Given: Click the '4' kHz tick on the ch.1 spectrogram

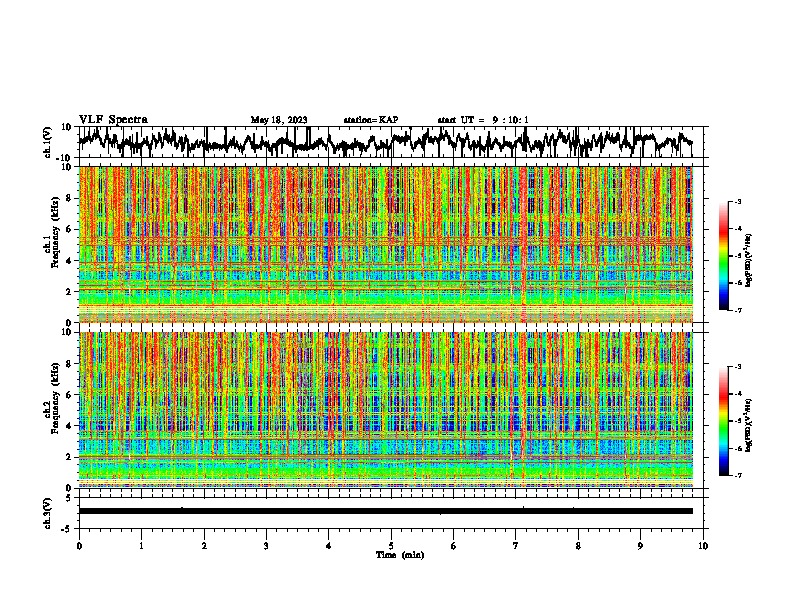Looking at the screenshot, I should [x=69, y=261].
